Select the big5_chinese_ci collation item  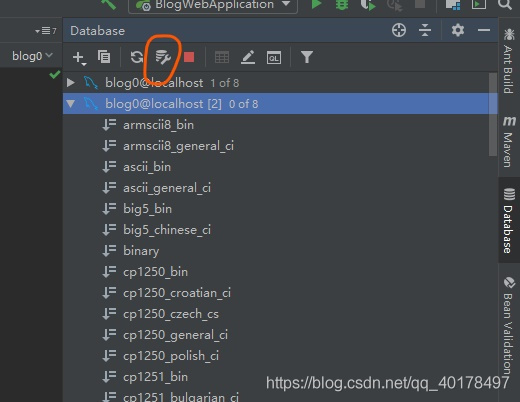(167, 230)
